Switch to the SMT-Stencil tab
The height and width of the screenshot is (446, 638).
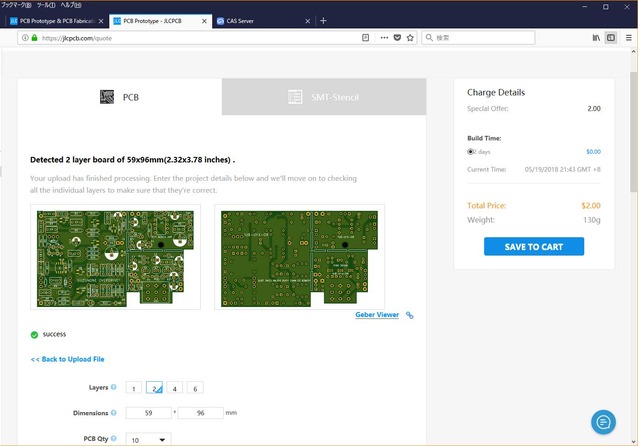[324, 97]
